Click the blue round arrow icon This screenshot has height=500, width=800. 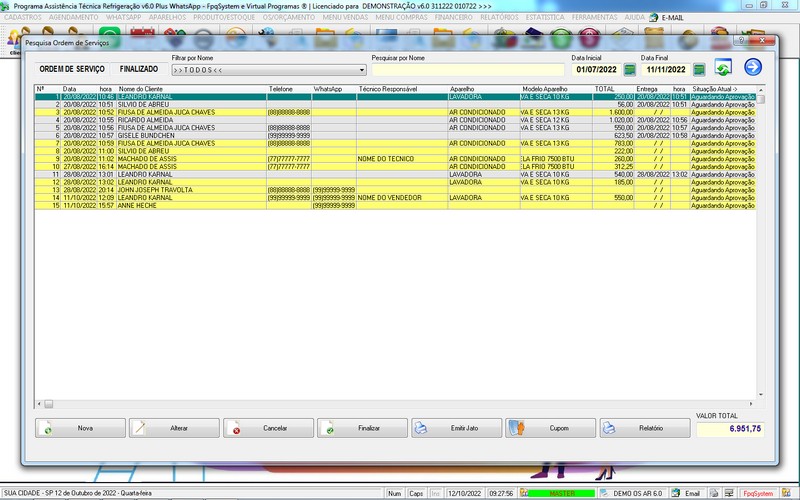pos(753,67)
